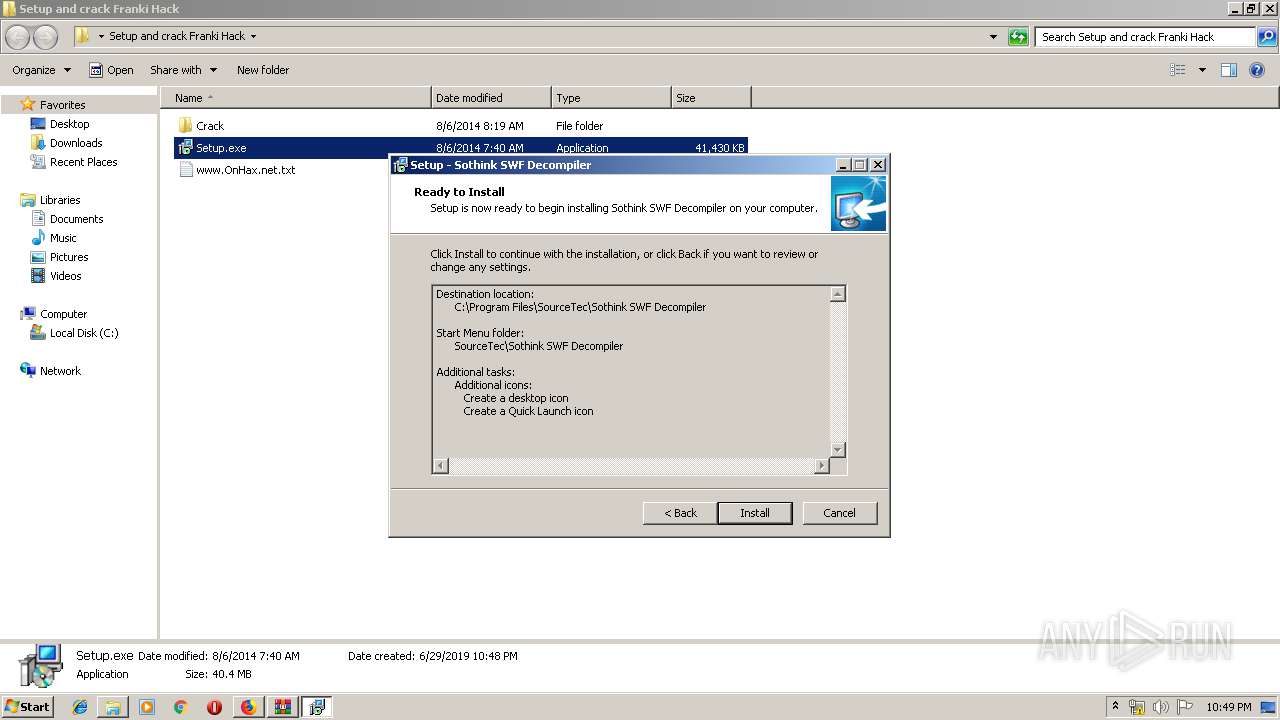Open the Videos library

66,276
